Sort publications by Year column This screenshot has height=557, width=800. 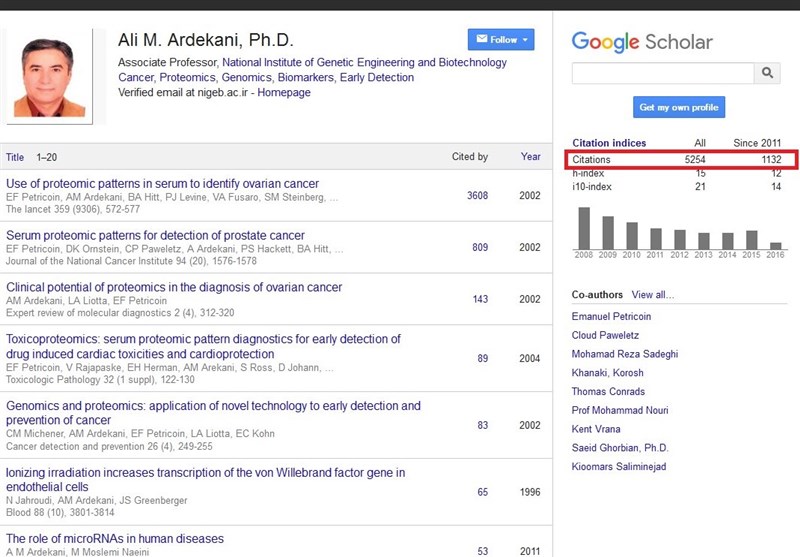[530, 157]
